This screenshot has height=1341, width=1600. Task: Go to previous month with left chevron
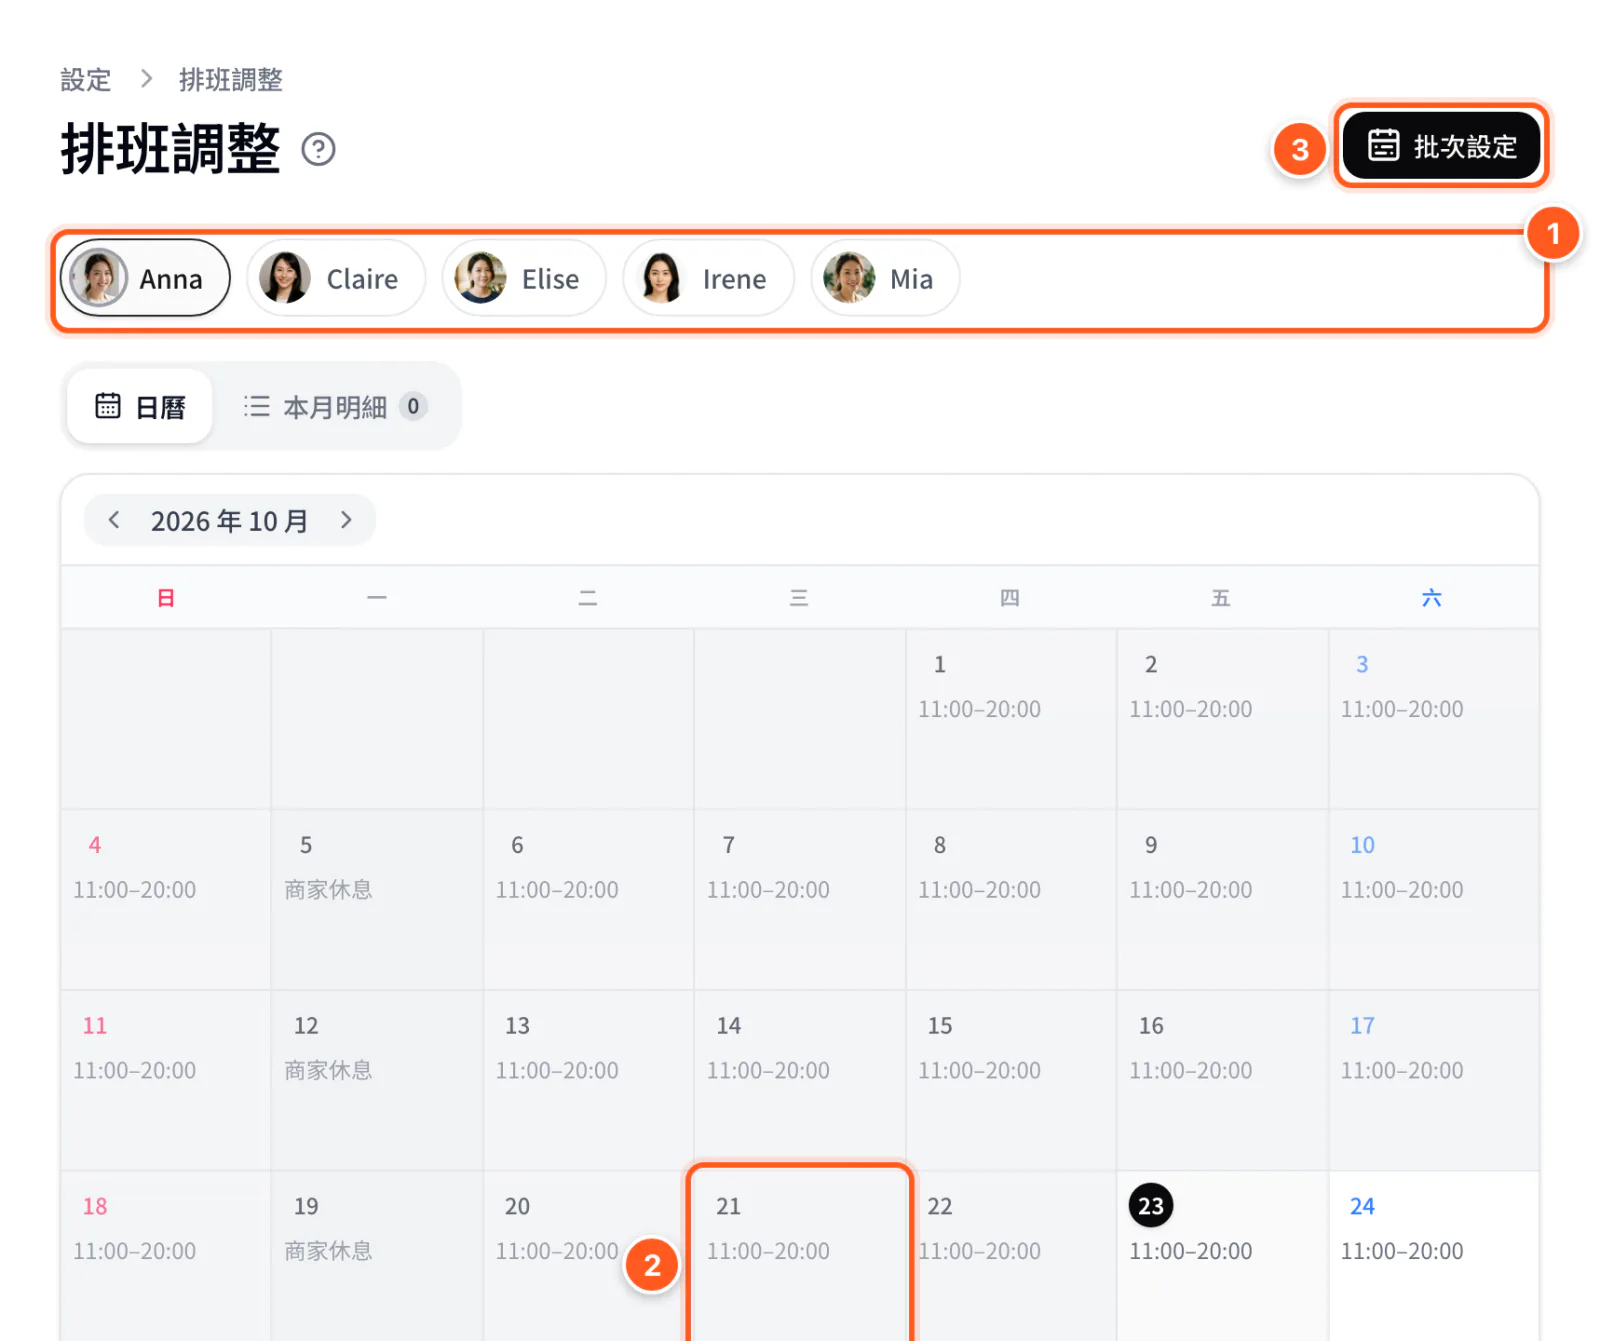click(x=114, y=520)
